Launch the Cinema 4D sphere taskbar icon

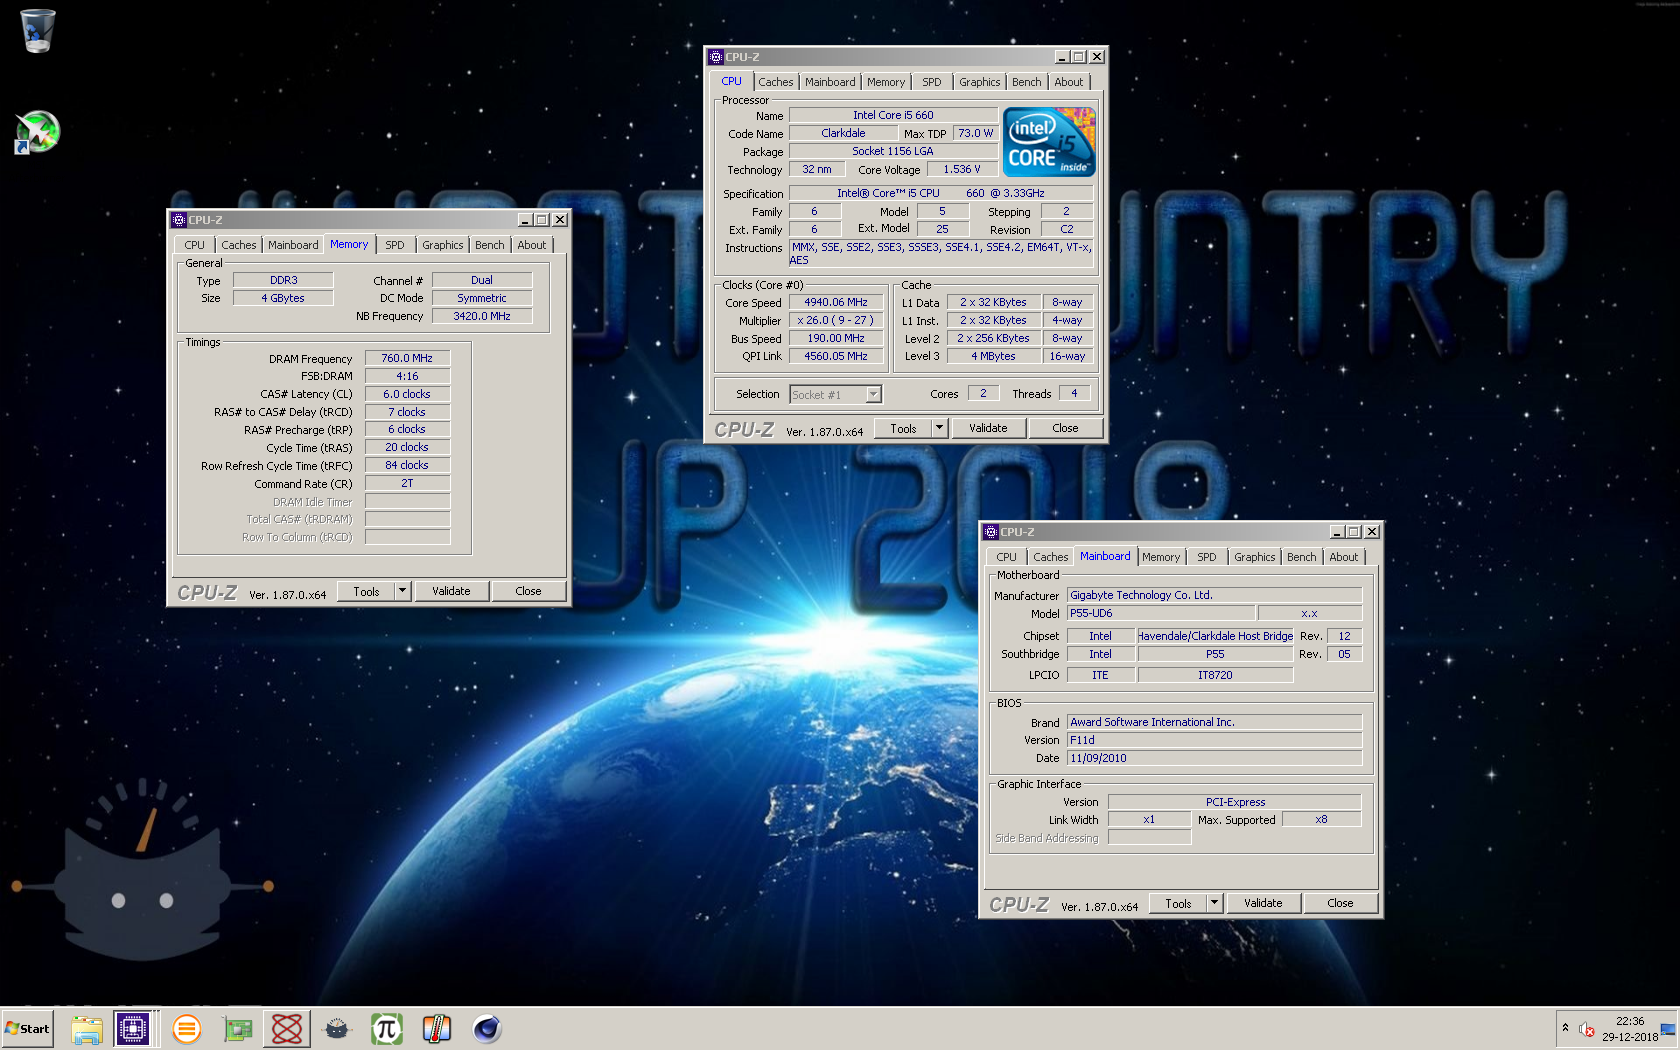point(487,1029)
